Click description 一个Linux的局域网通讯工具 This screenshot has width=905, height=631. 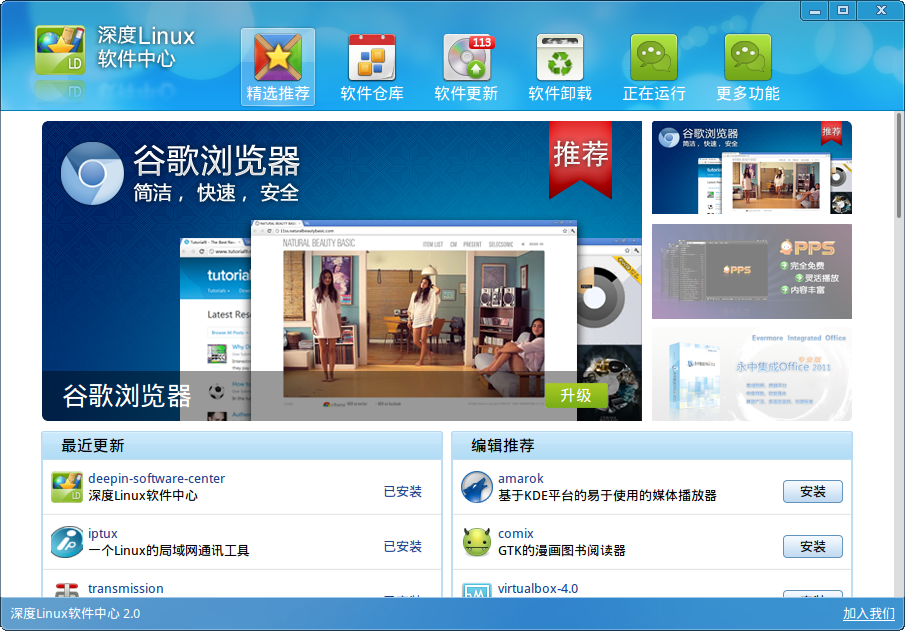point(169,551)
